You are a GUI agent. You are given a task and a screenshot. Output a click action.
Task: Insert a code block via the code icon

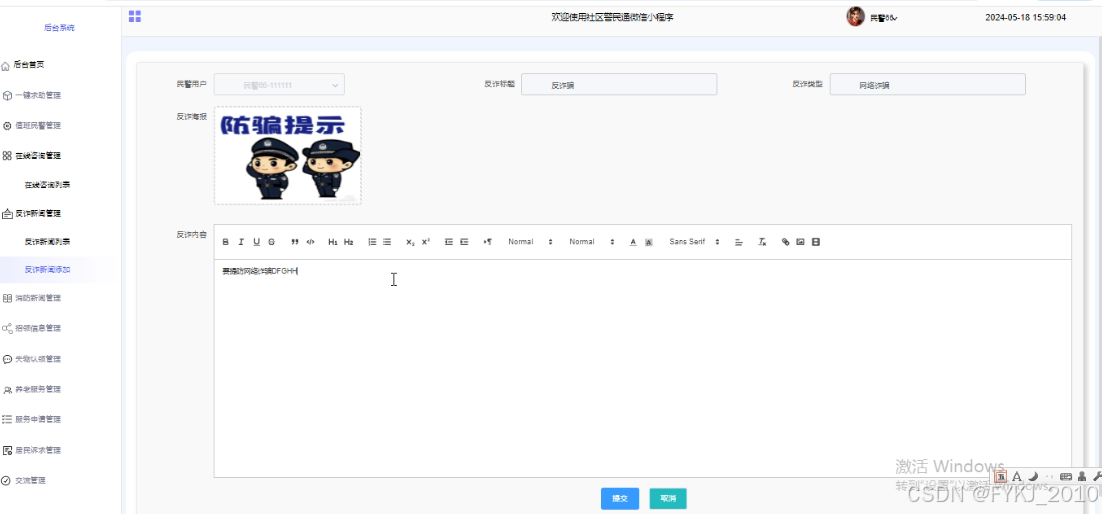click(311, 242)
